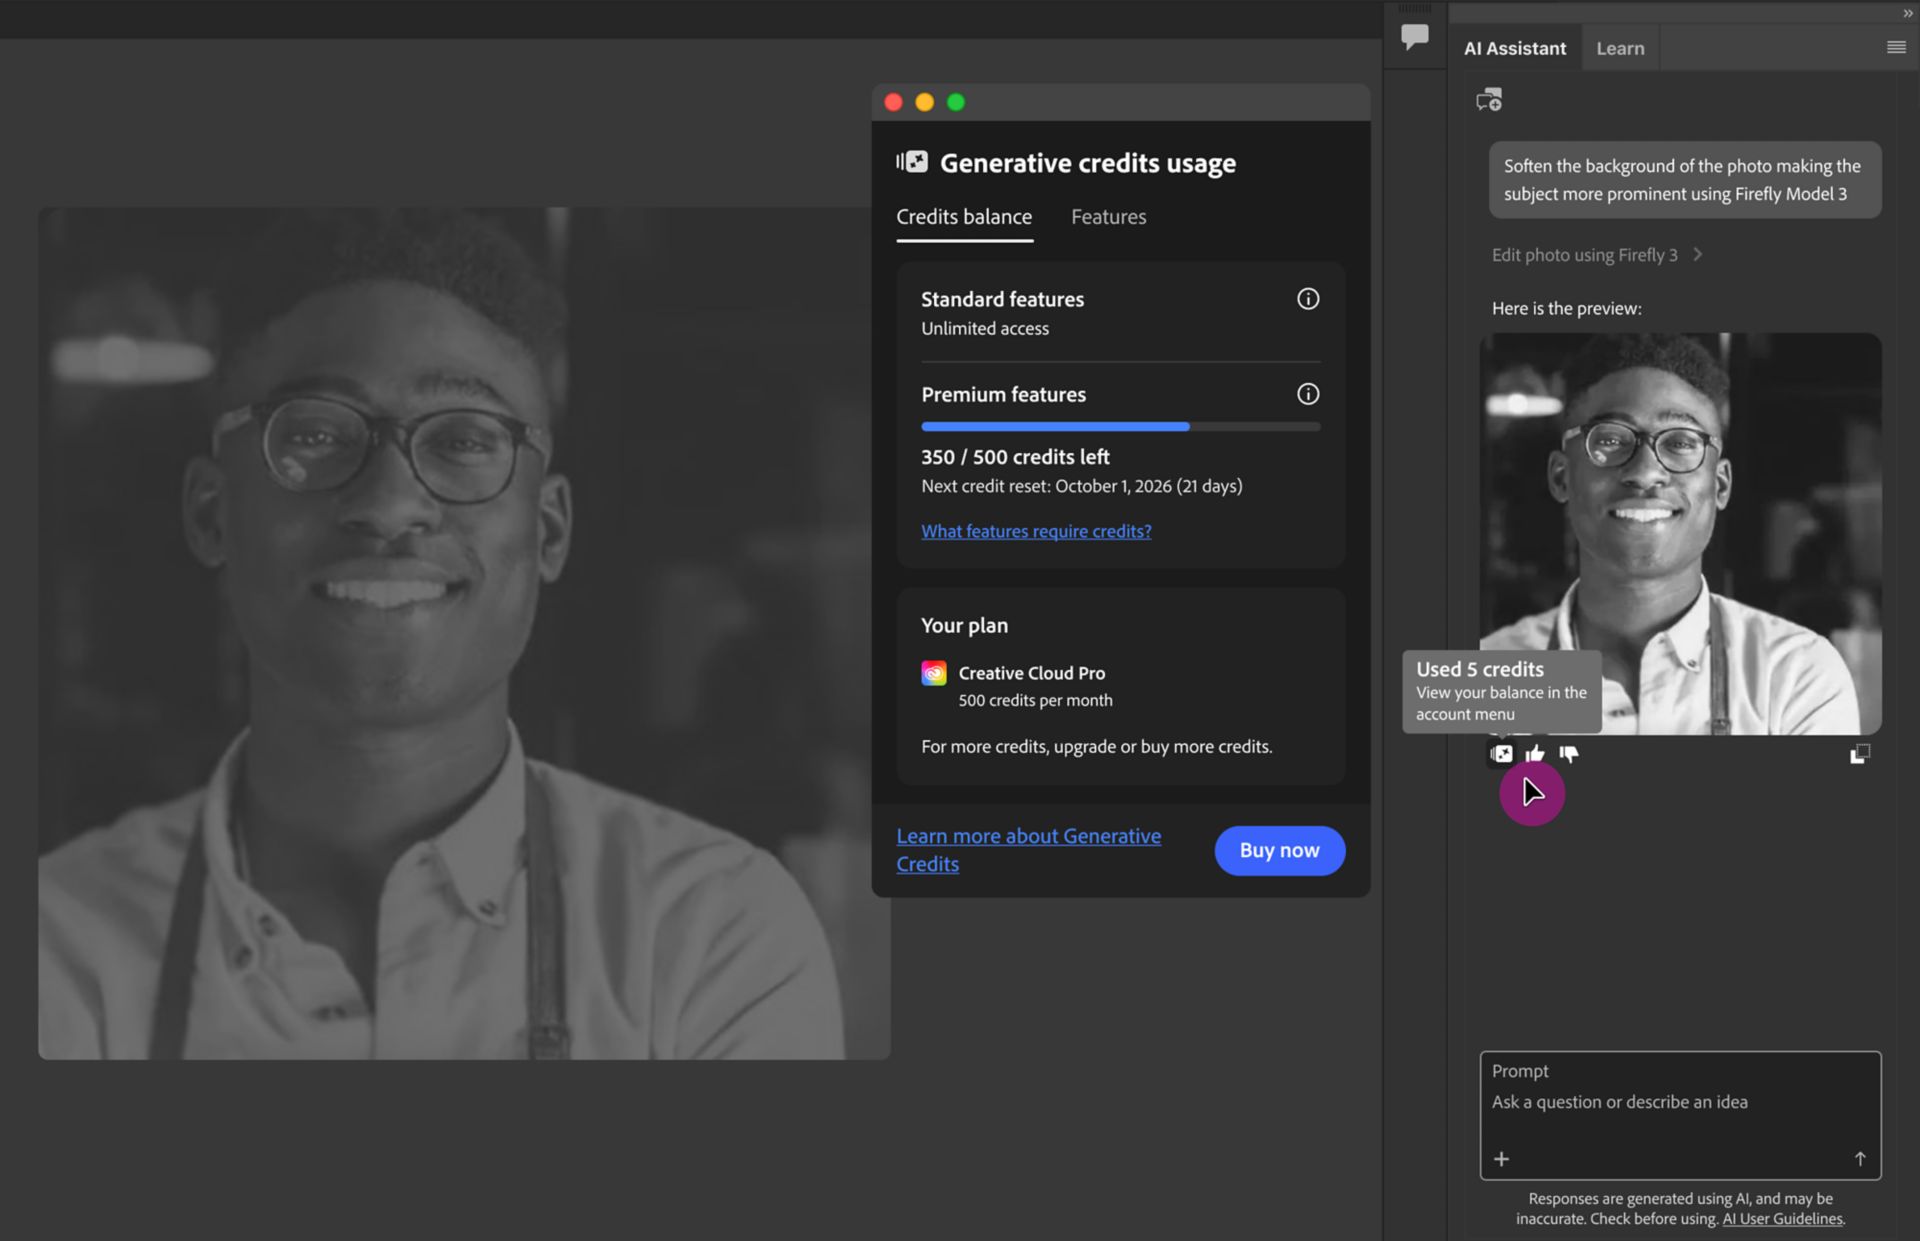1920x1241 pixels.
Task: Click the generative credits icon below the preview
Action: pyautogui.click(x=1502, y=754)
